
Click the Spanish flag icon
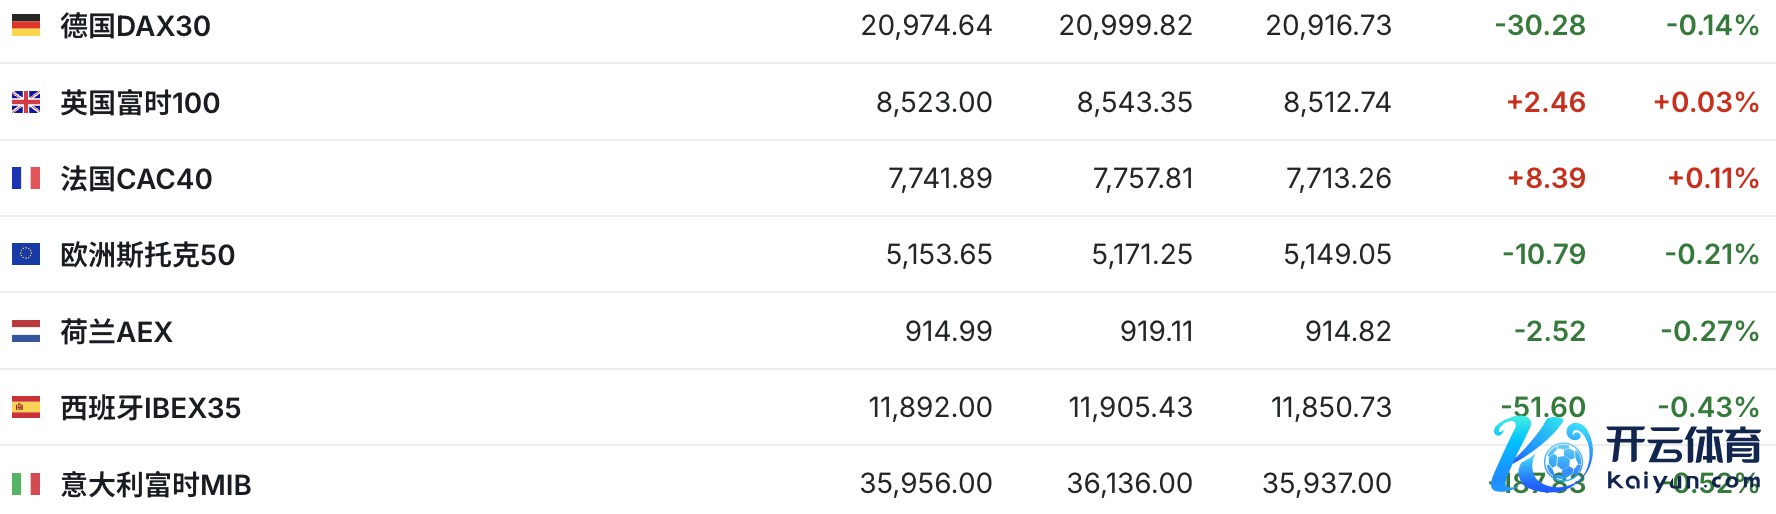point(26,407)
